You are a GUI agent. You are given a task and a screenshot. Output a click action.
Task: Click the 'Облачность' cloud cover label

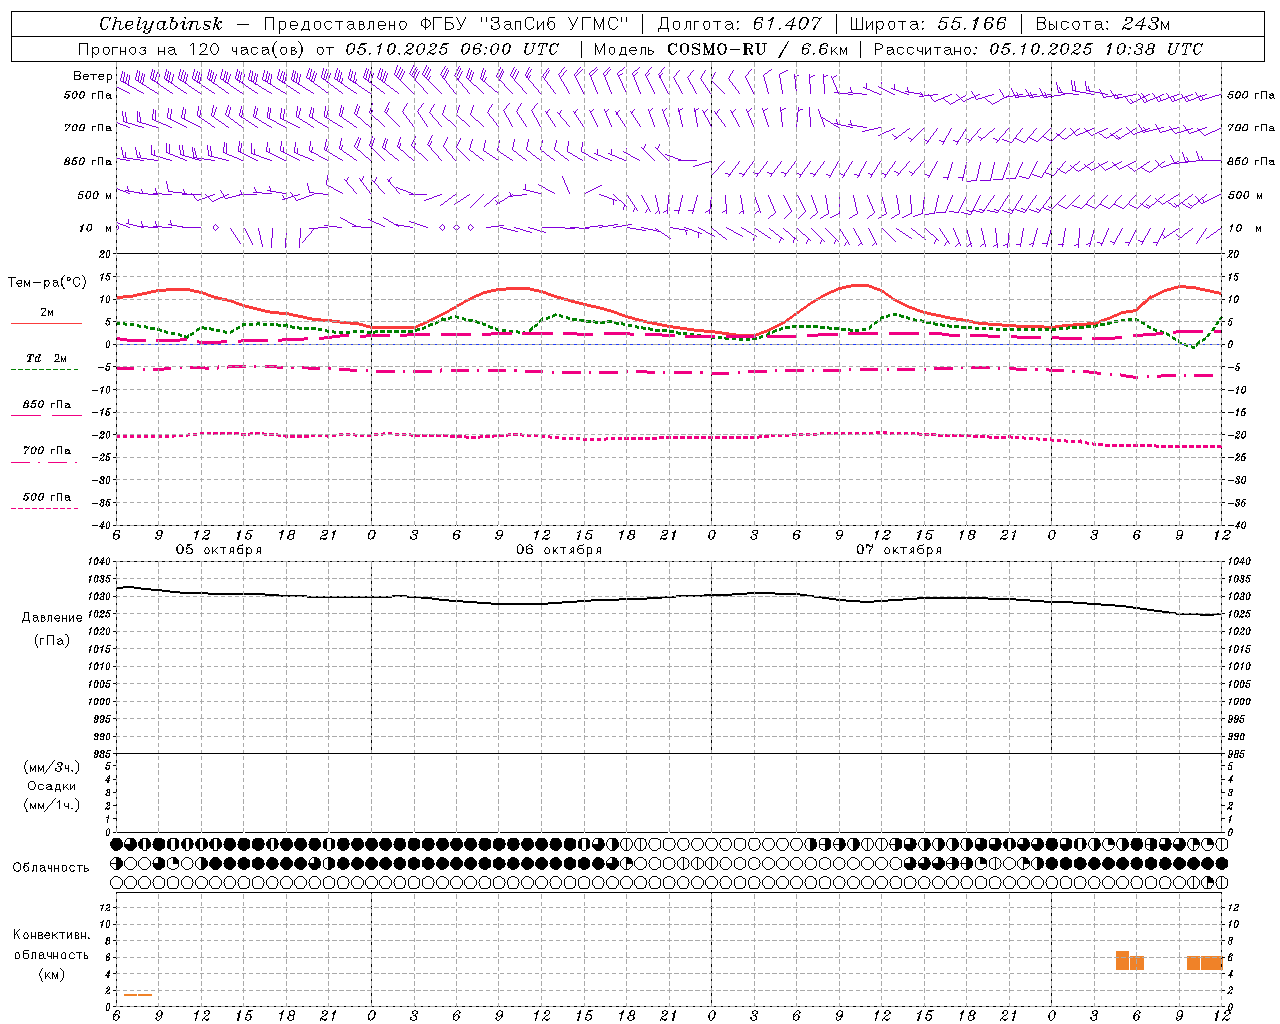pyautogui.click(x=51, y=868)
